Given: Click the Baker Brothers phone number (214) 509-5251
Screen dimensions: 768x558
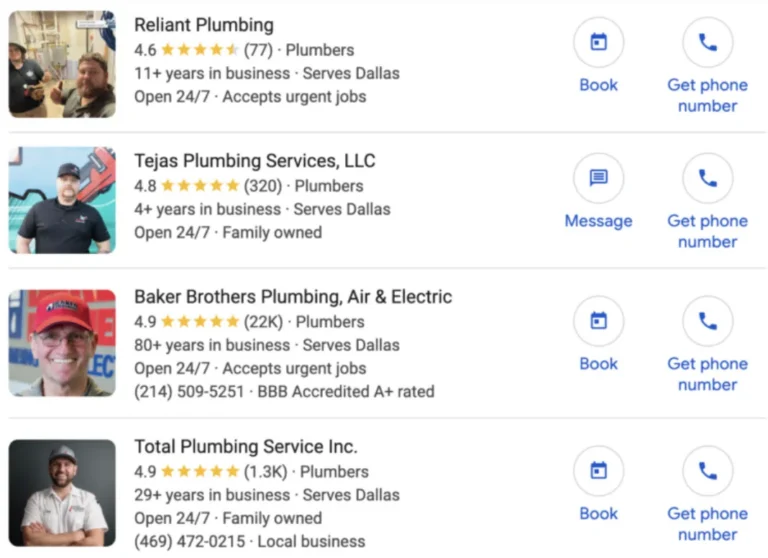Looking at the screenshot, I should tap(189, 392).
